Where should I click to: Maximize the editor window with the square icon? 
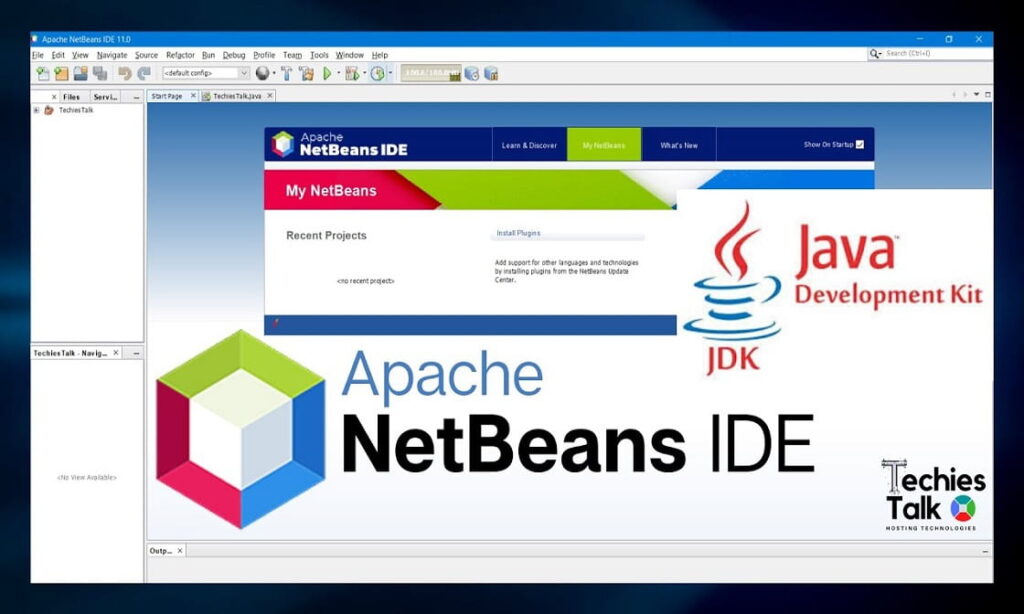click(x=987, y=95)
